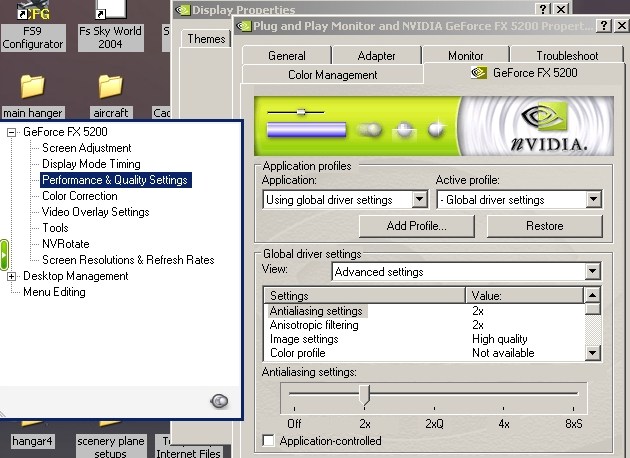Expand the Desktop Management tree node
This screenshot has height=458, width=630.
12,276
